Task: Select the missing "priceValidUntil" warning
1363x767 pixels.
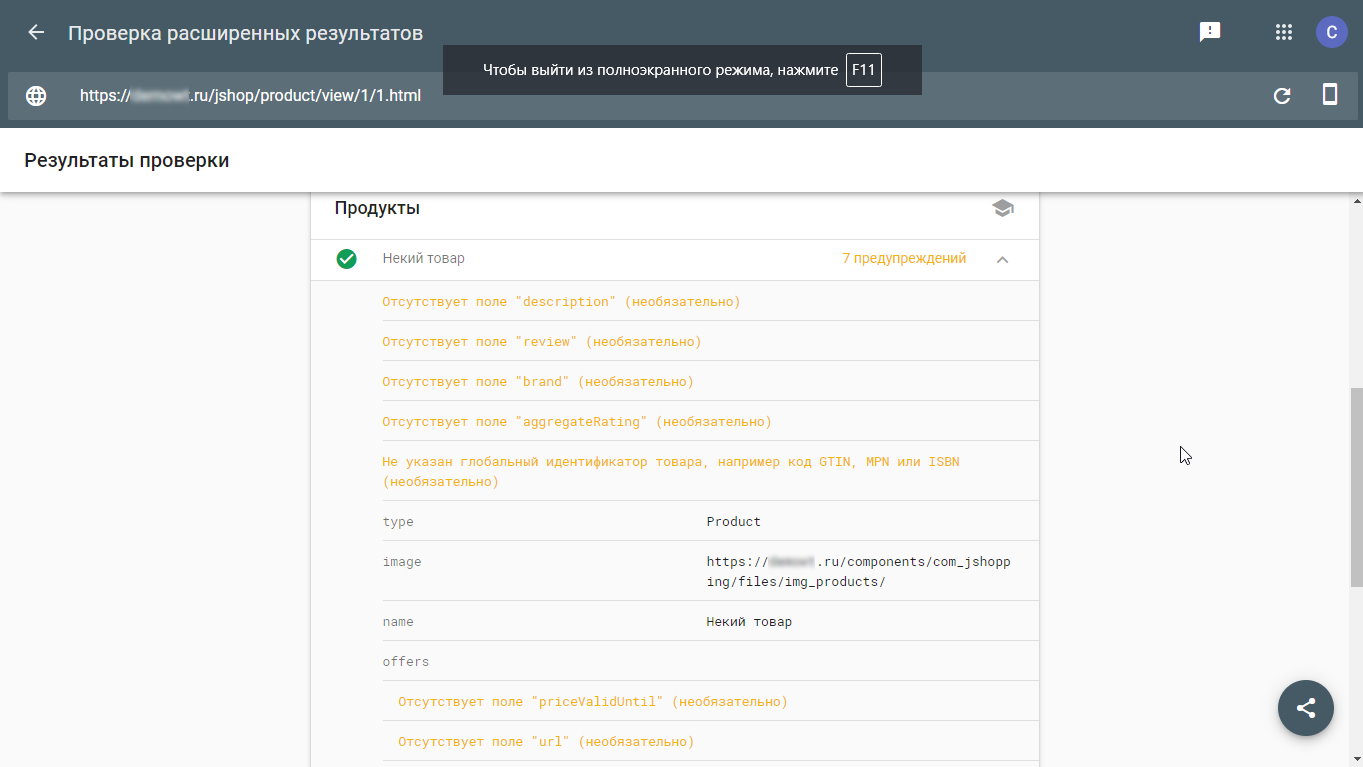Action: (x=592, y=702)
